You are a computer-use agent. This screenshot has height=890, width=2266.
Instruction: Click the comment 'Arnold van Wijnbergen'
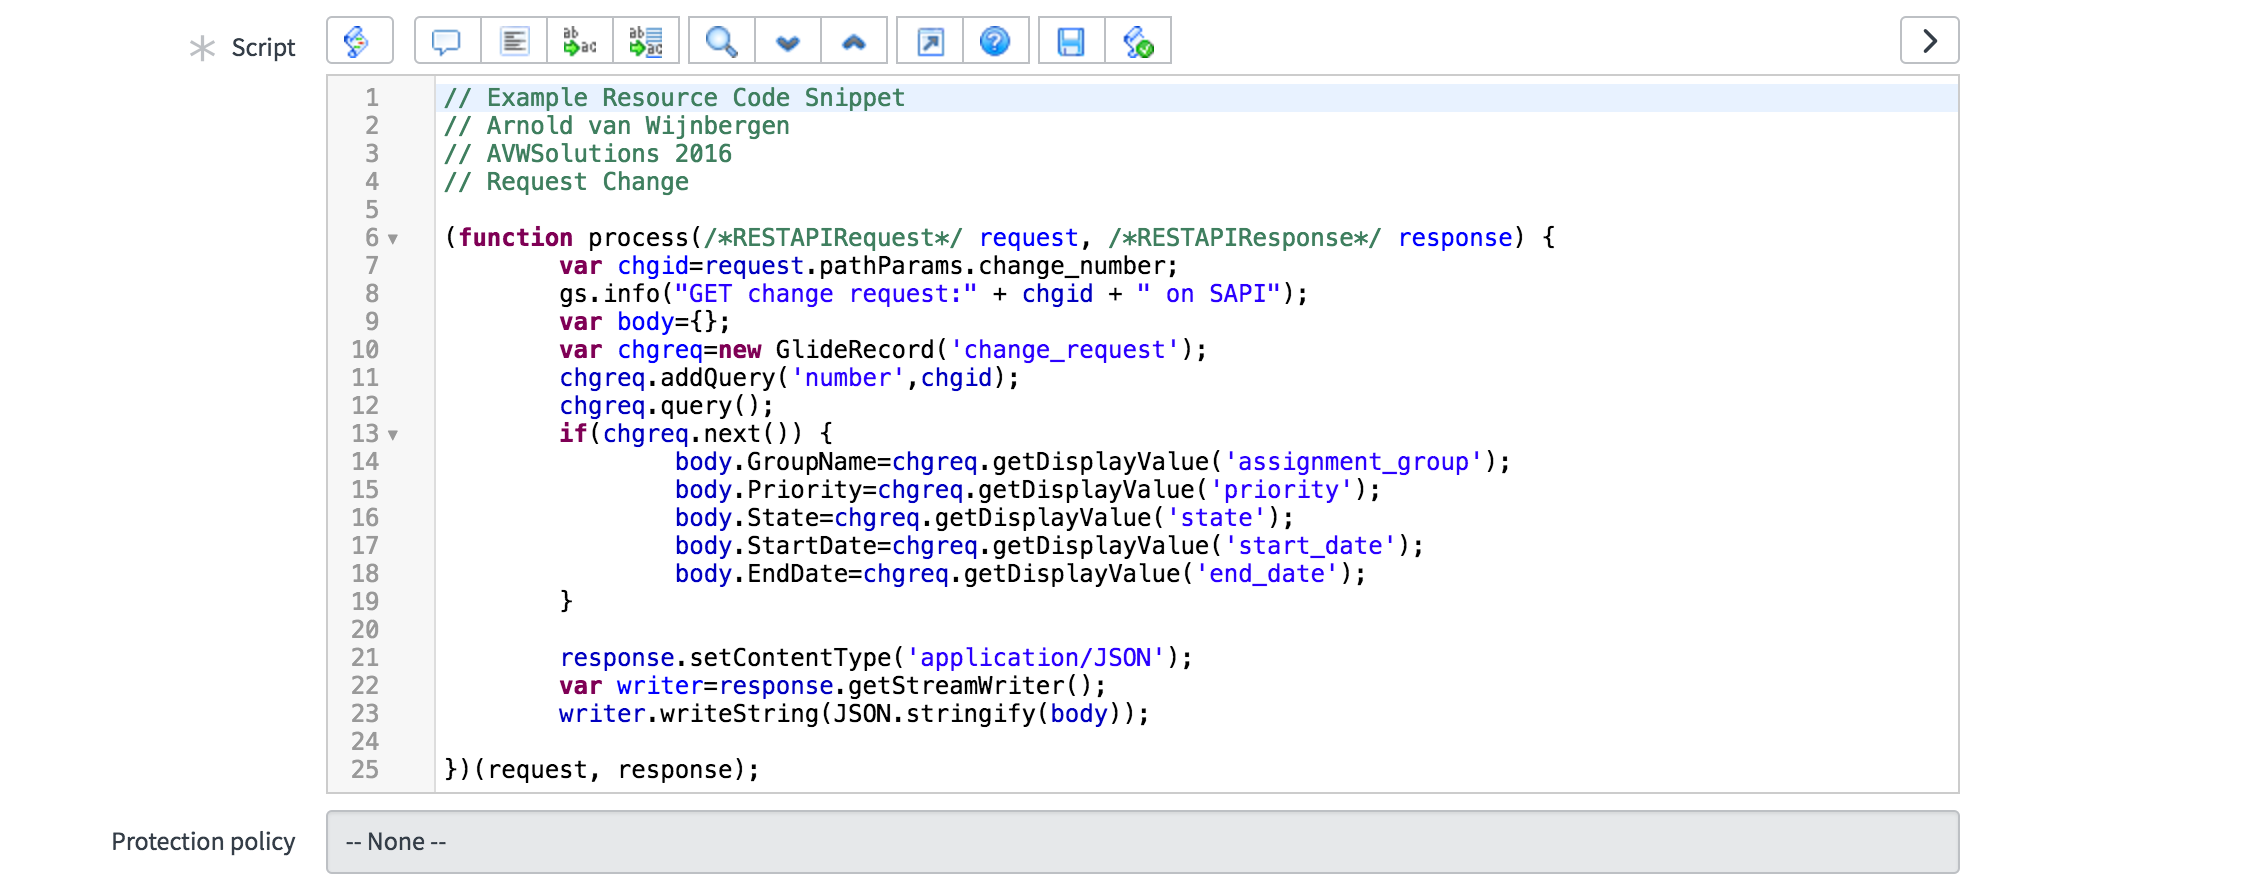[x=638, y=125]
